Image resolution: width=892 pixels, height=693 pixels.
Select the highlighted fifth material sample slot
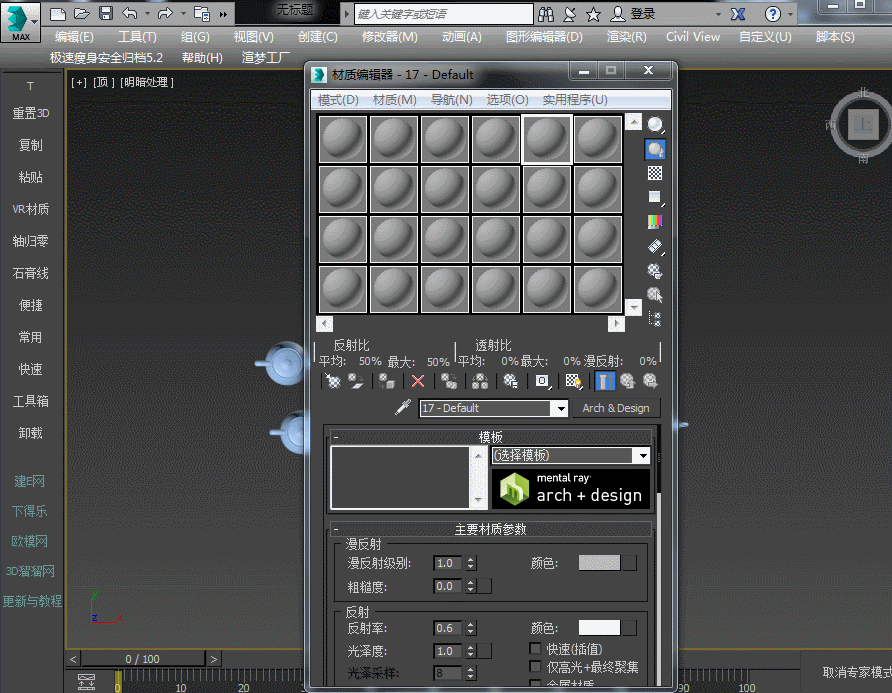(x=547, y=139)
